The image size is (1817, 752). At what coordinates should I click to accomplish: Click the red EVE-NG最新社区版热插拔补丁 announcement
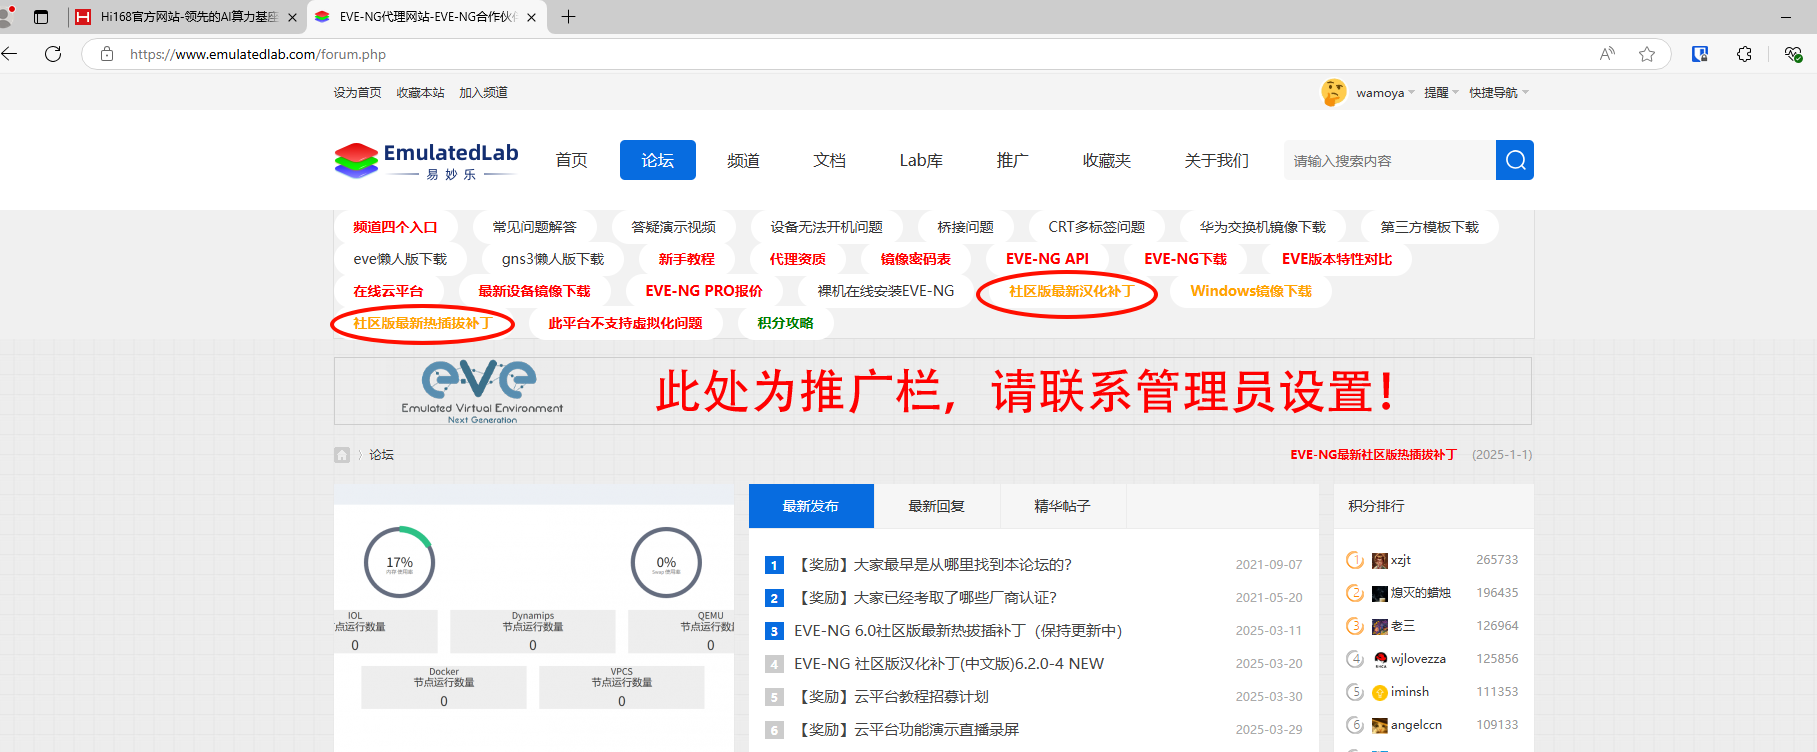1373,455
